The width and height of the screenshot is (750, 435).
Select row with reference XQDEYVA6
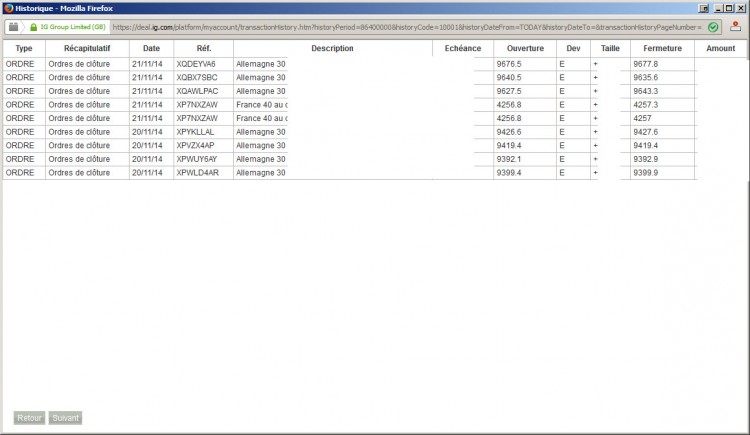point(350,64)
